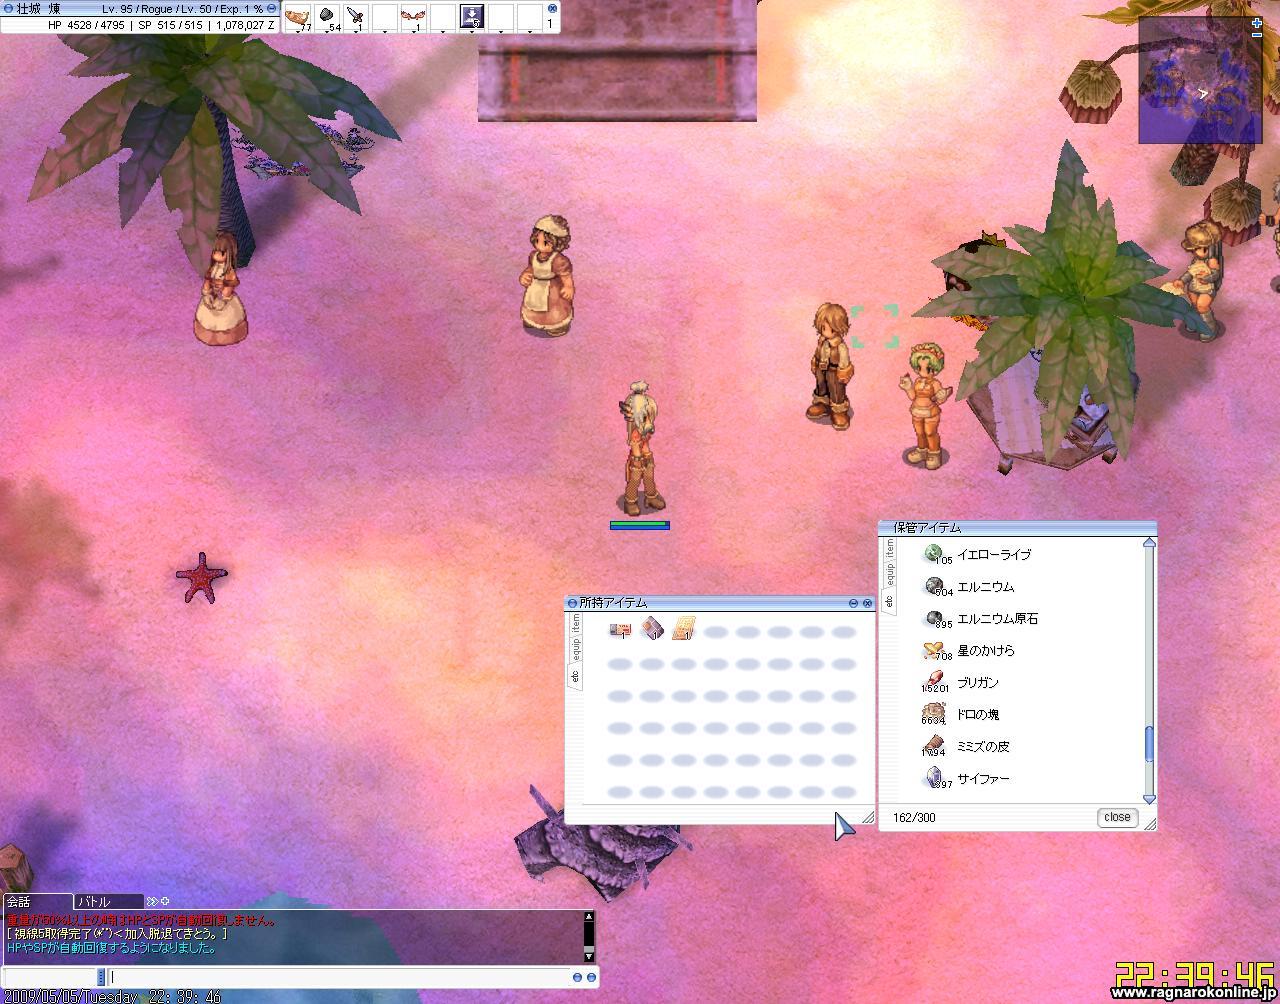1280x1004 pixels.
Task: Click the first round button right of chat input
Action: pyautogui.click(x=577, y=977)
